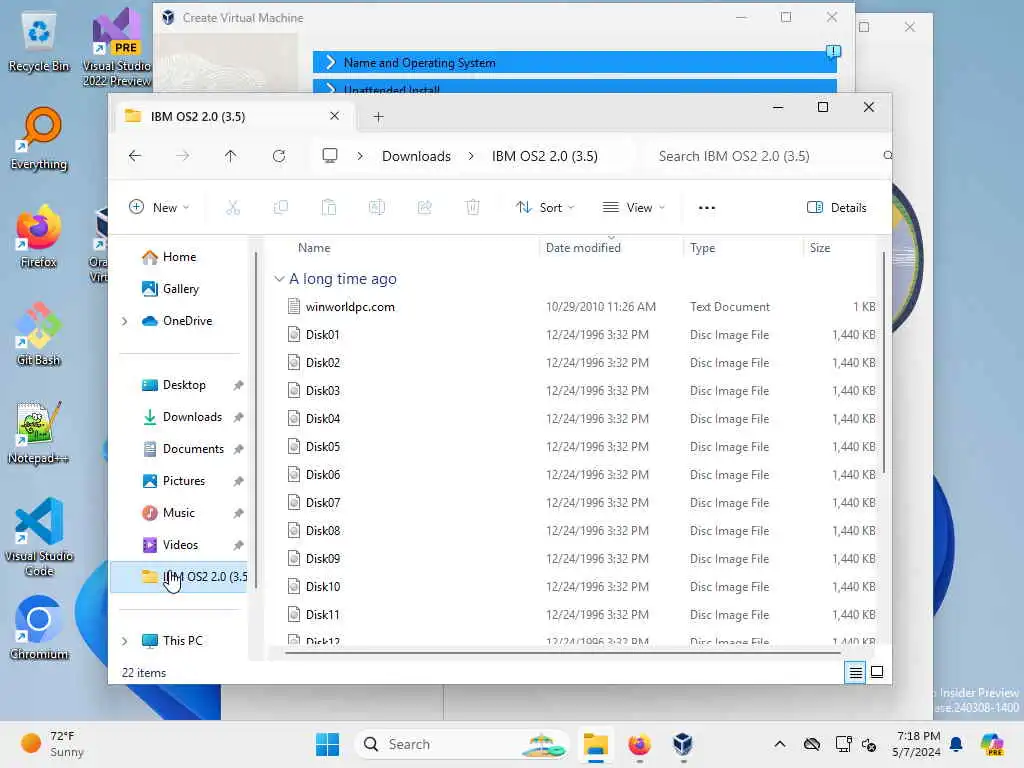Expand the chevron after Downloads in breadcrumb
The image size is (1024, 768).
pos(471,156)
